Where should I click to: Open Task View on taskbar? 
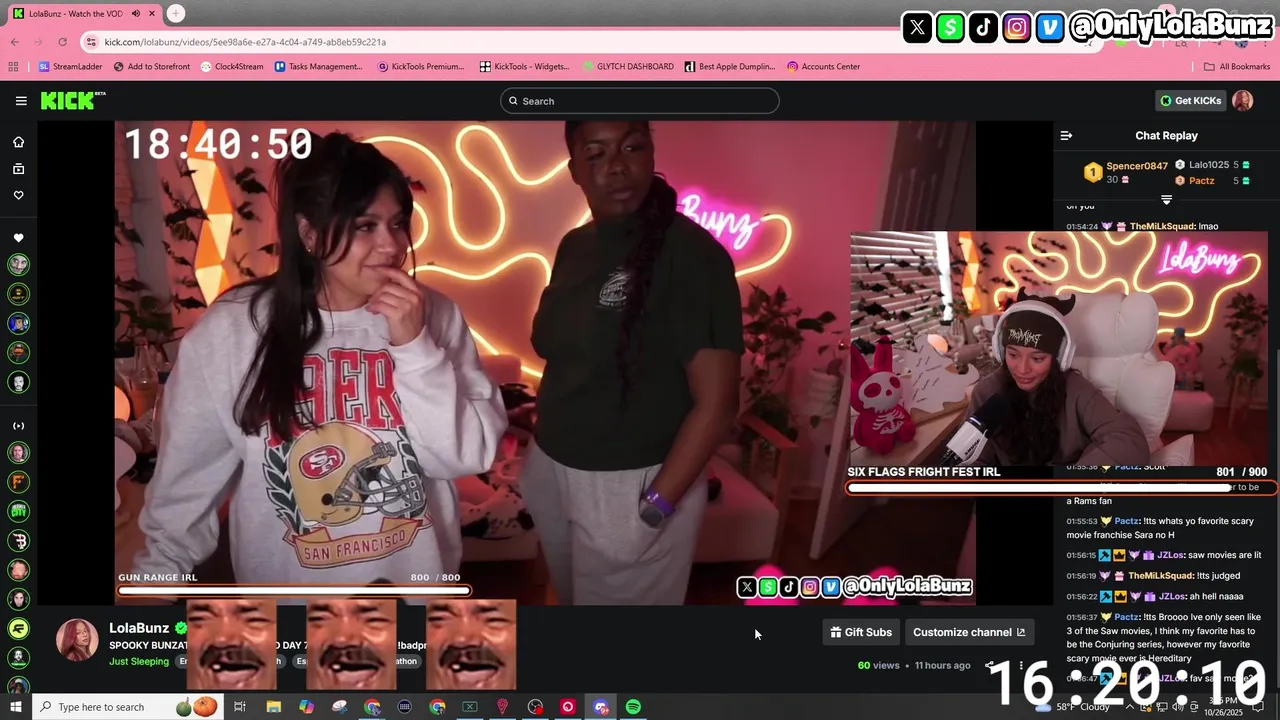240,707
